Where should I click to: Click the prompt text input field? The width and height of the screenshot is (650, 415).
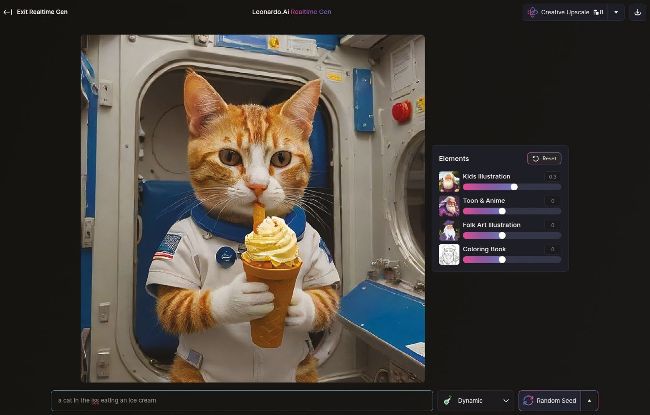click(x=240, y=400)
